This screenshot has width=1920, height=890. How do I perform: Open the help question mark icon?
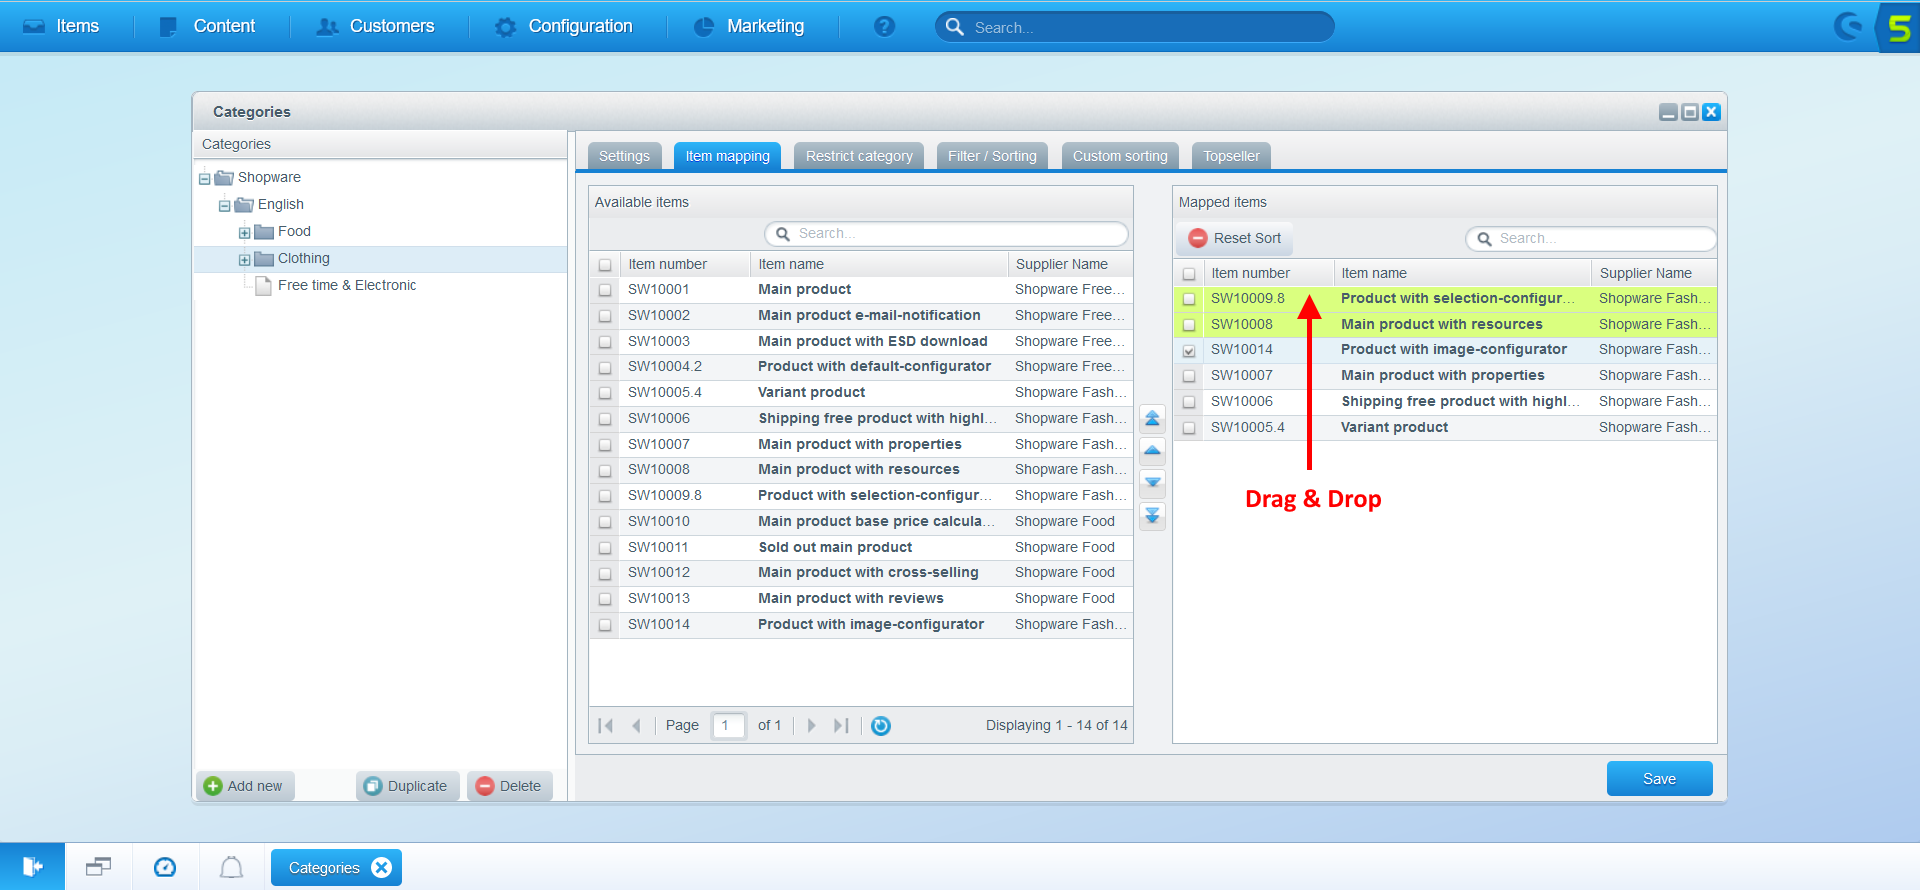884,27
